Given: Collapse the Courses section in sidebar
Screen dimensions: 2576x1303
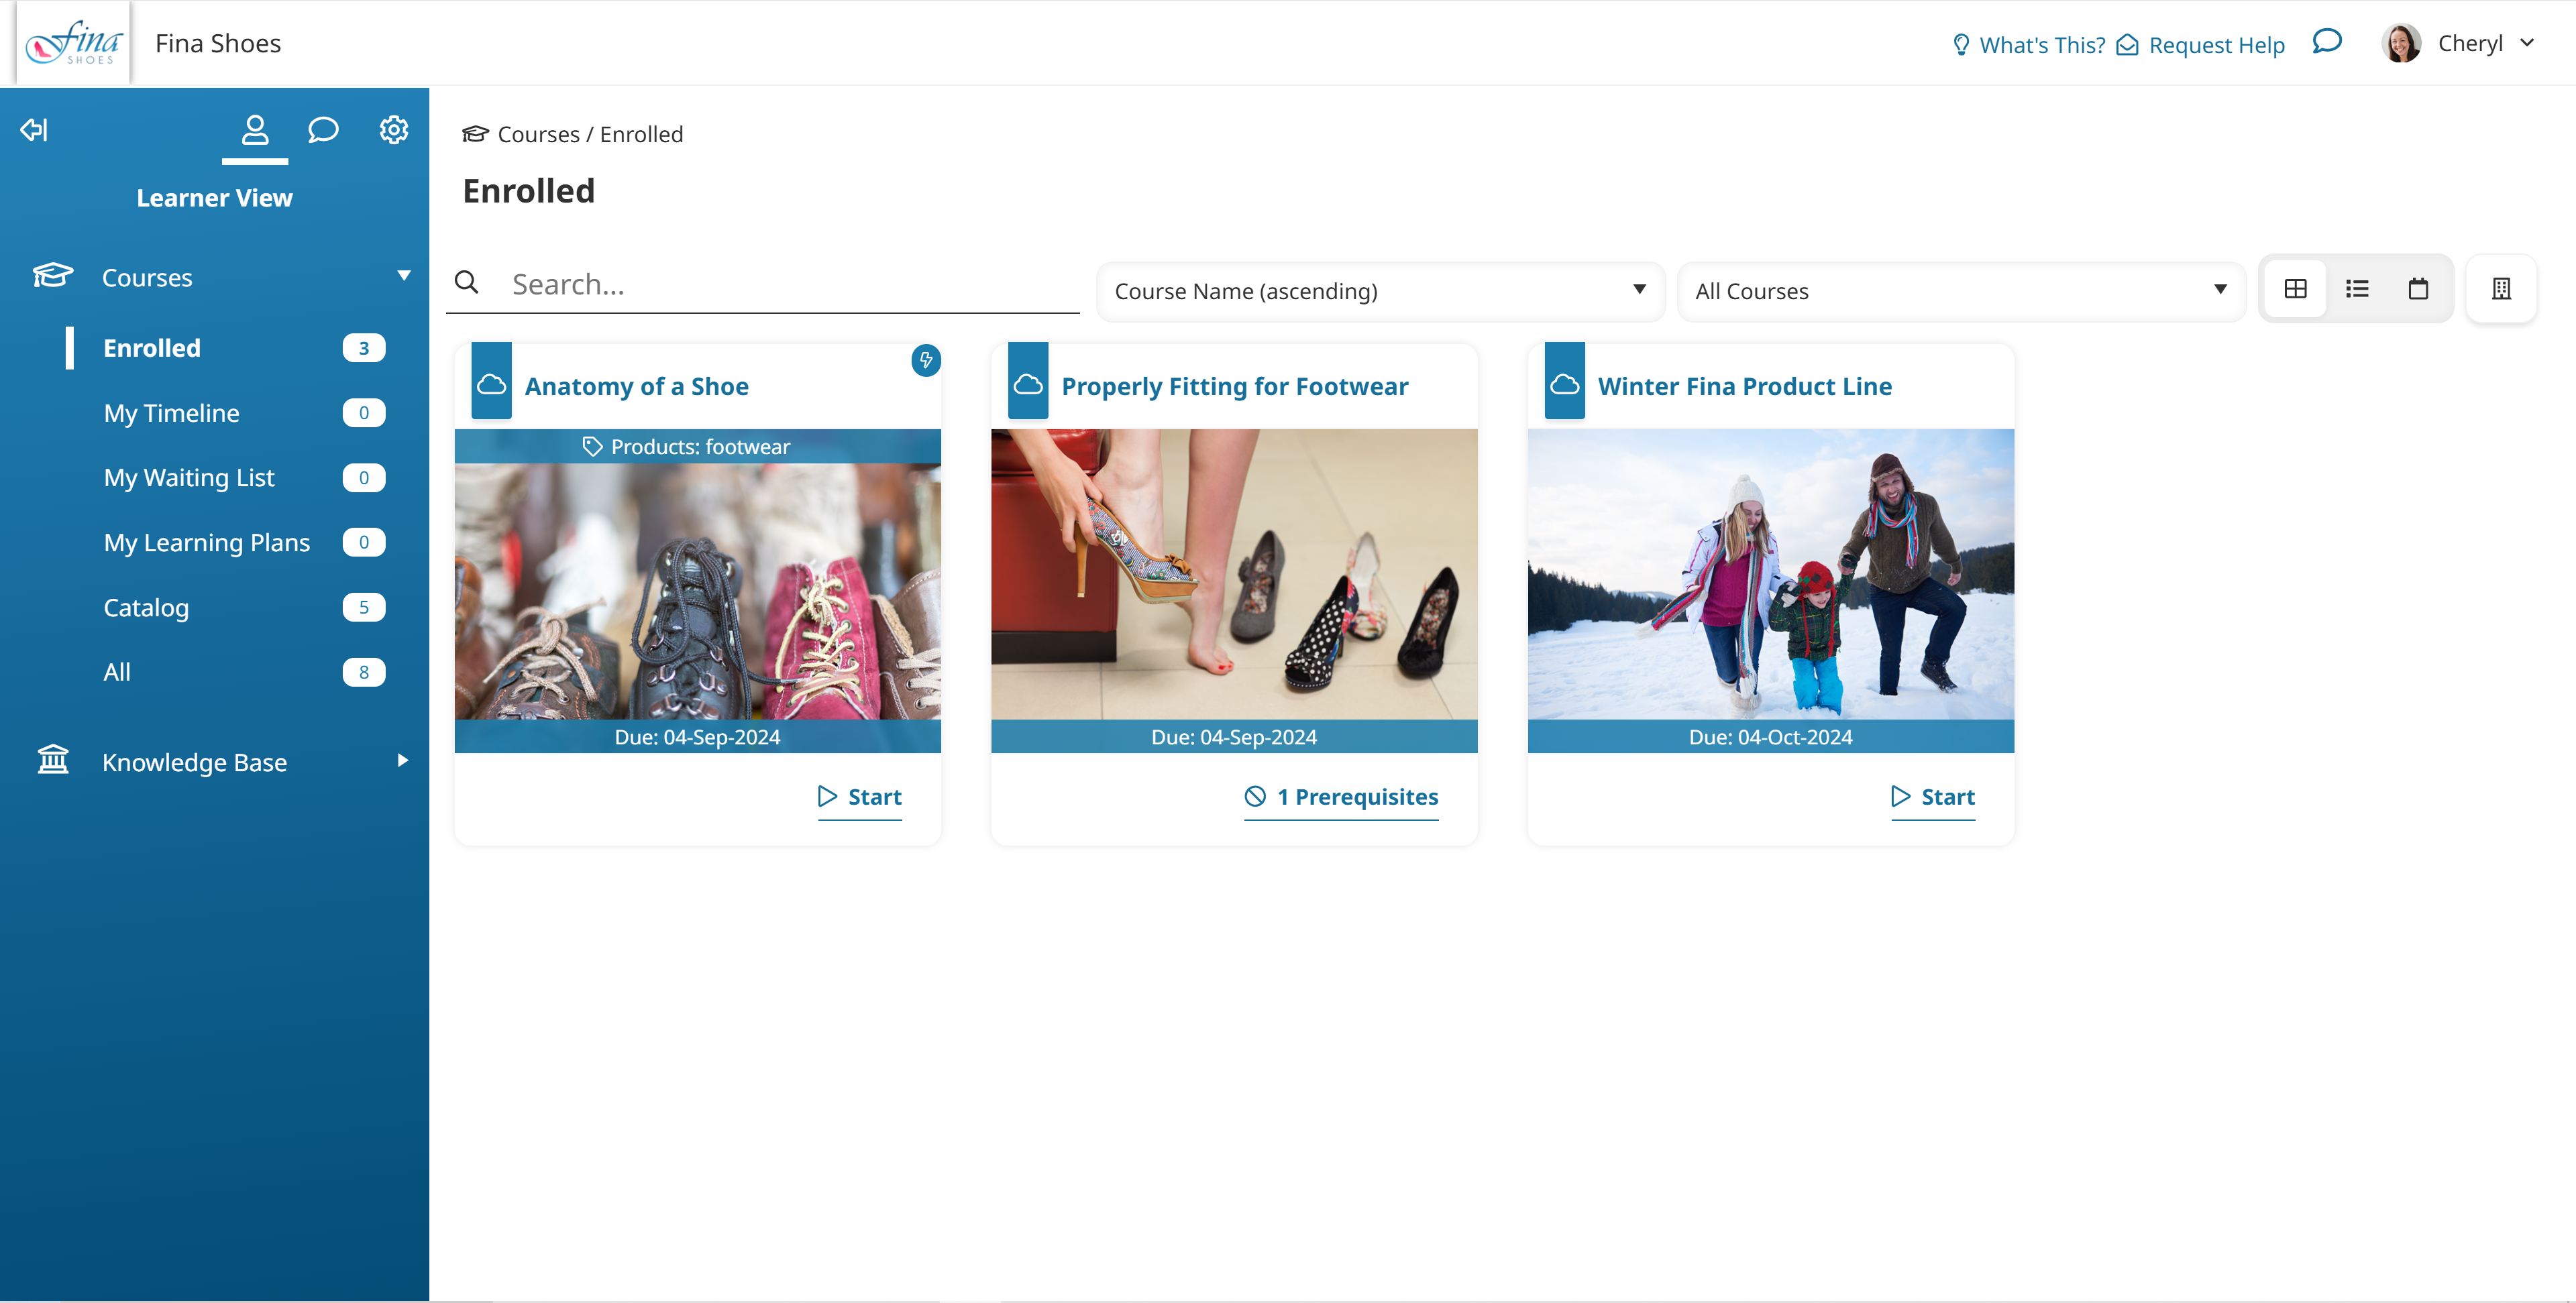Looking at the screenshot, I should pyautogui.click(x=403, y=275).
